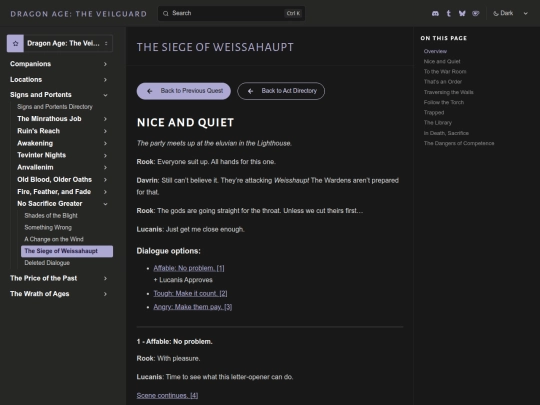540x405 pixels.
Task: Jump to Follow the Torch section
Action: tap(444, 102)
